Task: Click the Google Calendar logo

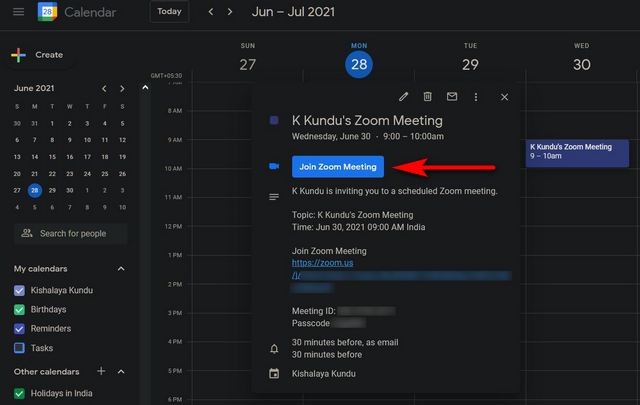Action: (x=47, y=12)
